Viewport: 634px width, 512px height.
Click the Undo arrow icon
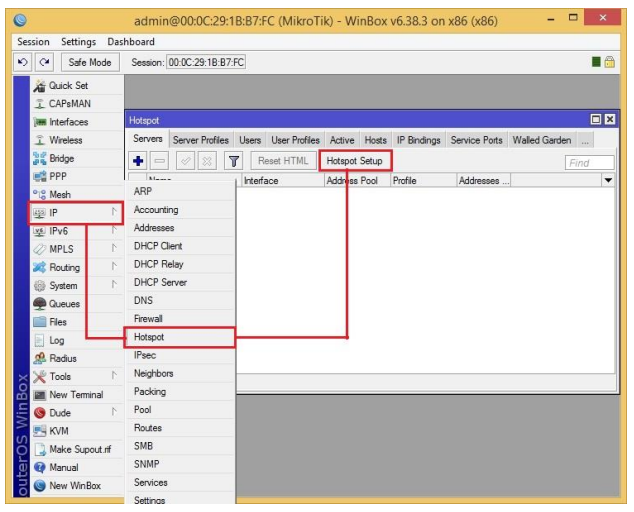coord(23,62)
